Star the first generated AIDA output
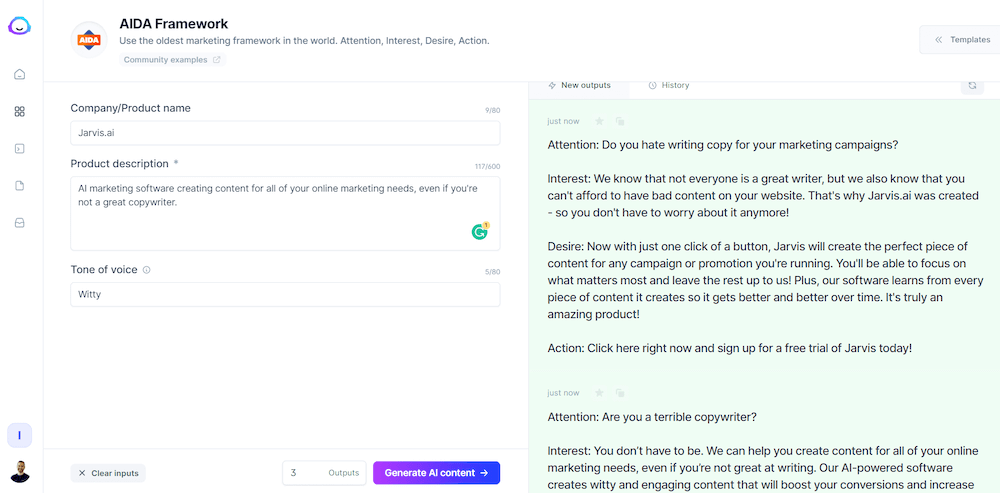 tap(600, 121)
